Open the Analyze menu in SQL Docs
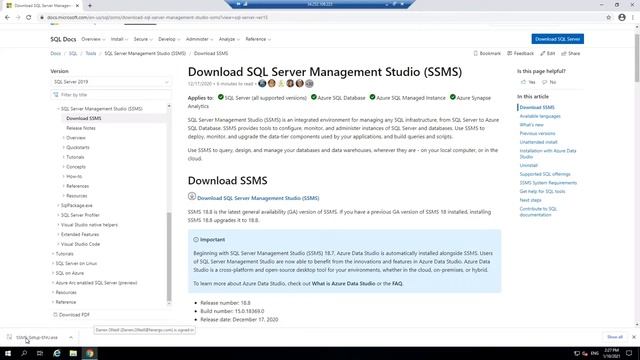This screenshot has height=360, width=640. (229, 39)
